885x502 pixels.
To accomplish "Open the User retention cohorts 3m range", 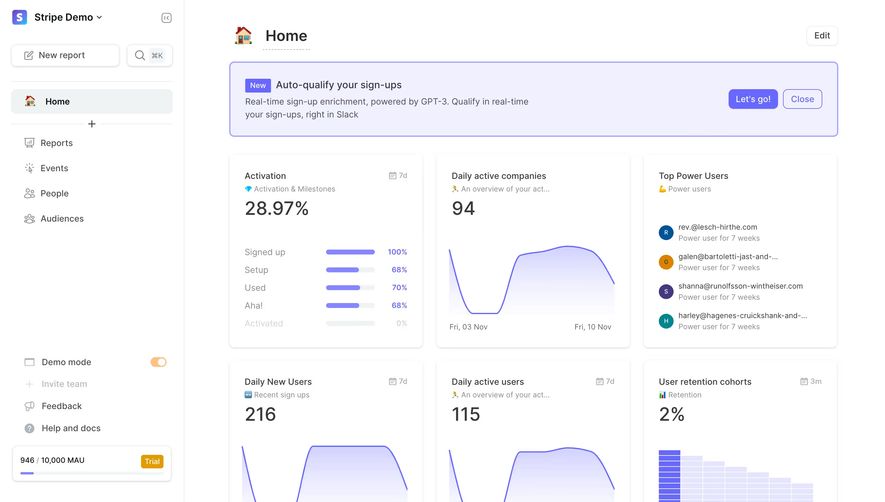I will 810,382.
